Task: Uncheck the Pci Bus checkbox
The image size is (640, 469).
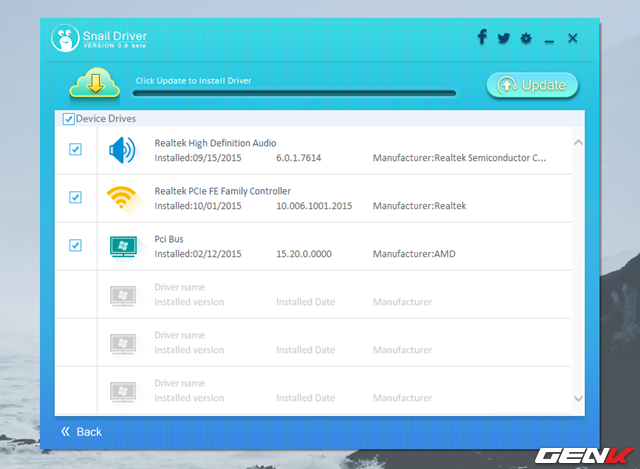Action: tap(75, 245)
